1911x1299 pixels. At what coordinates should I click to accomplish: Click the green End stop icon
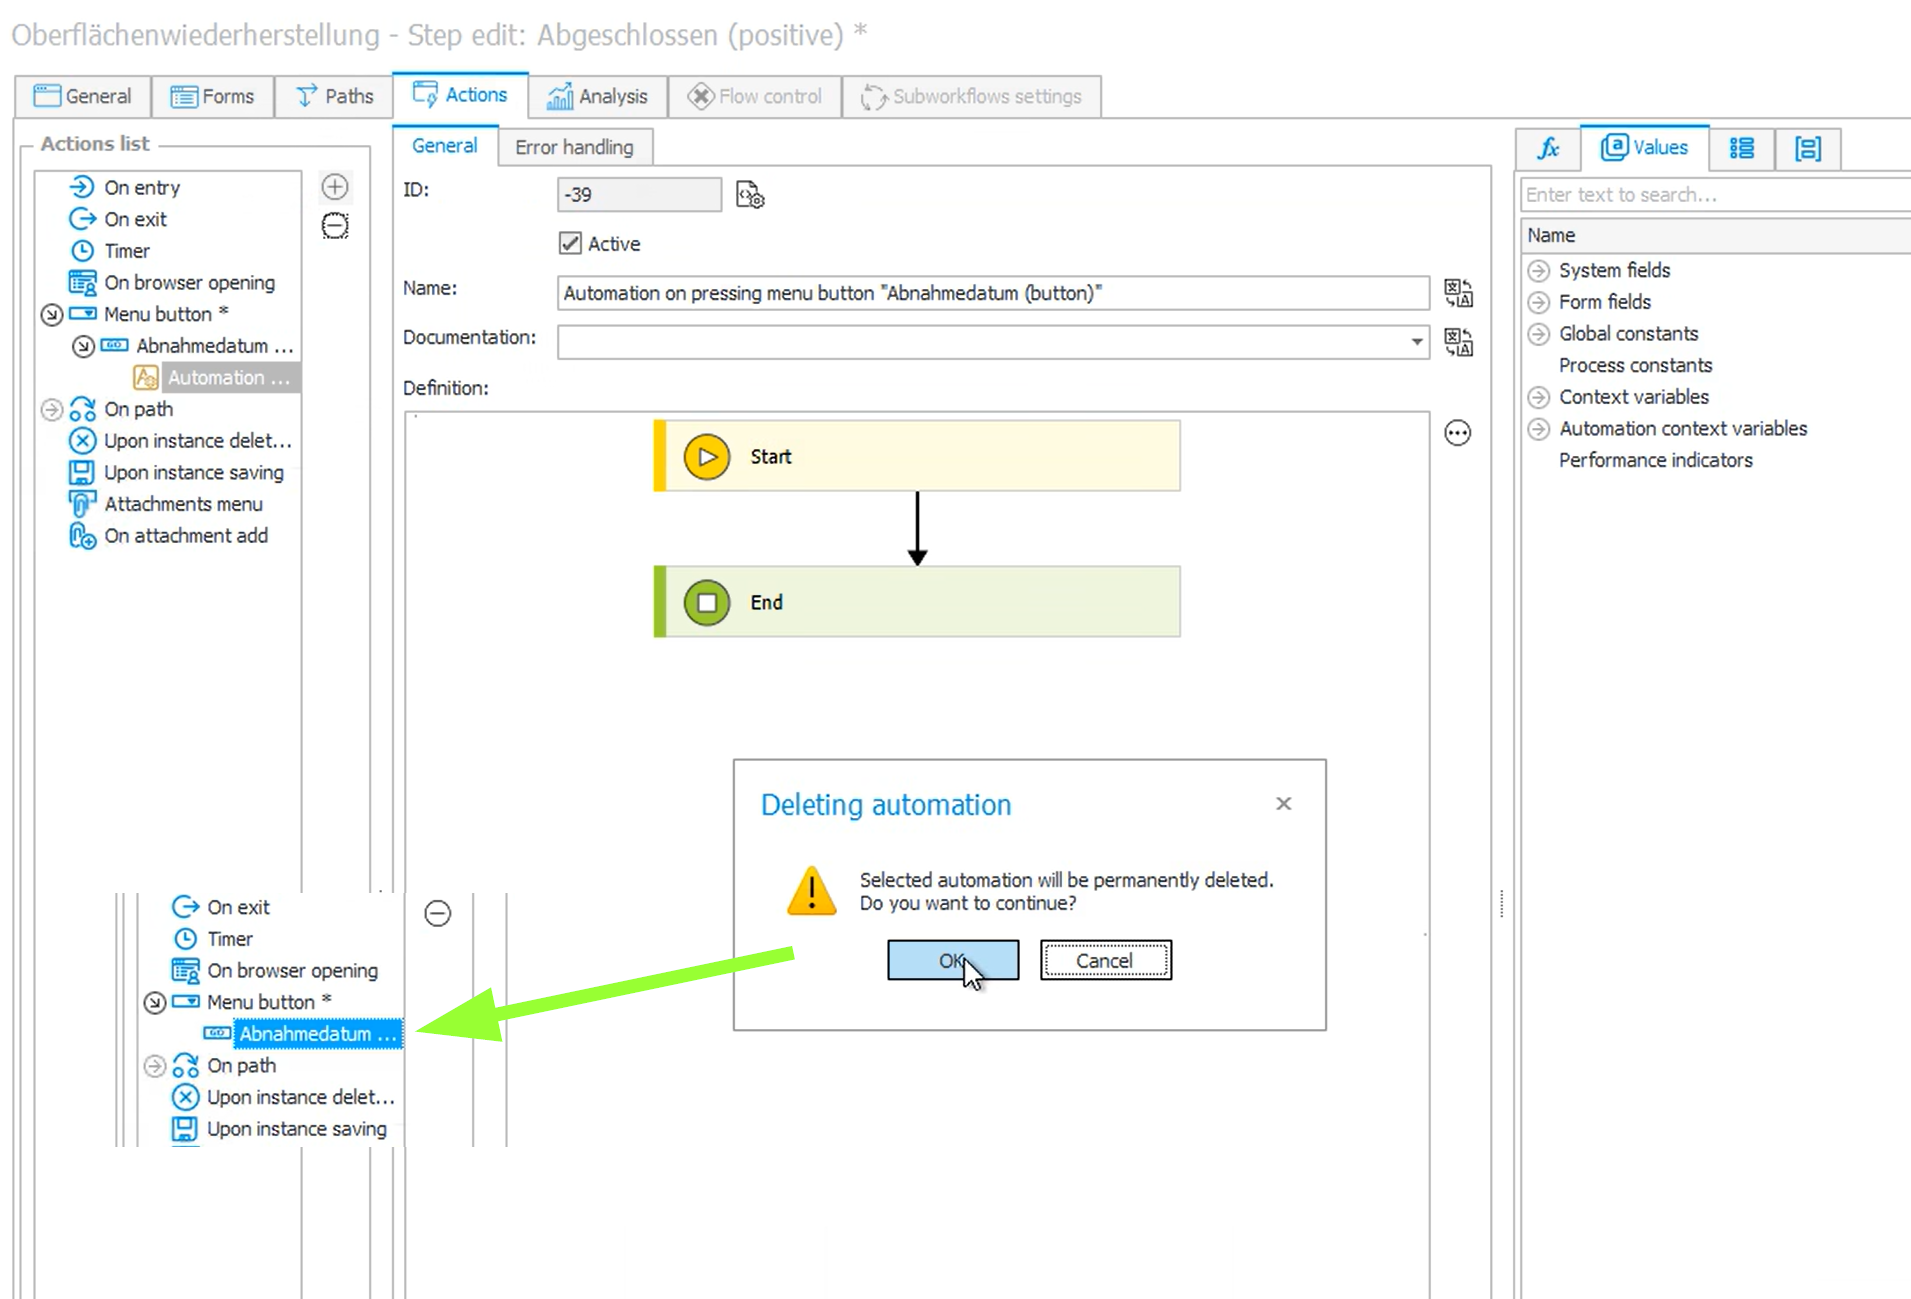[707, 603]
